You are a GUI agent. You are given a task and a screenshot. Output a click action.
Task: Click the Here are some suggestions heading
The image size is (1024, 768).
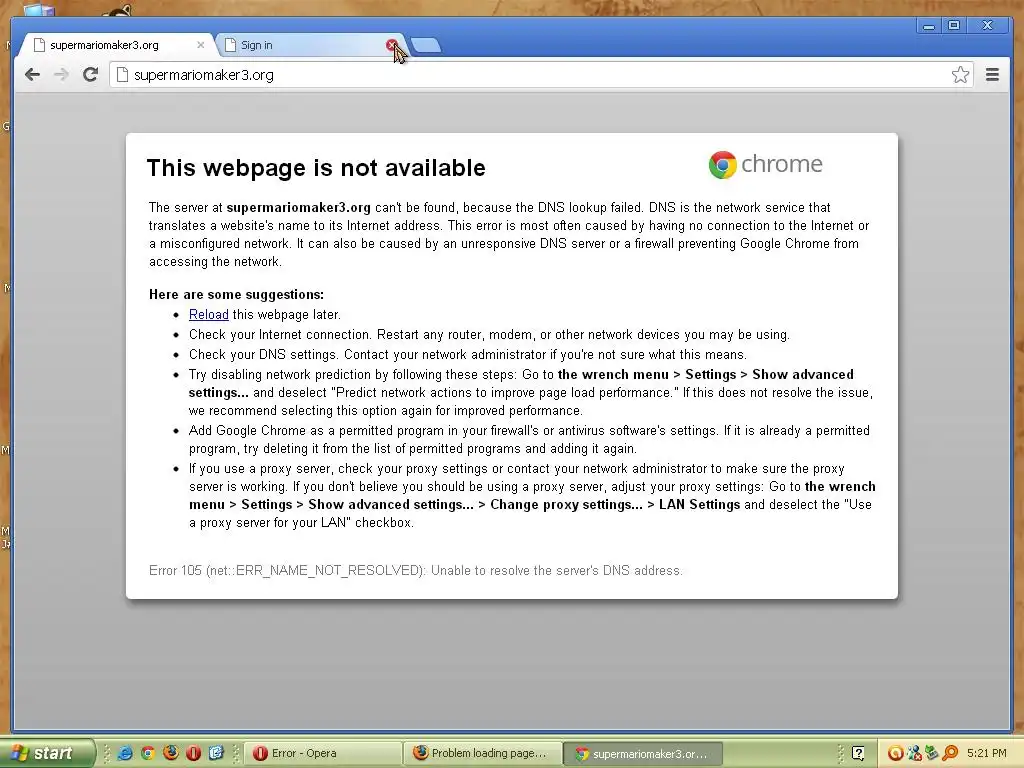point(236,295)
